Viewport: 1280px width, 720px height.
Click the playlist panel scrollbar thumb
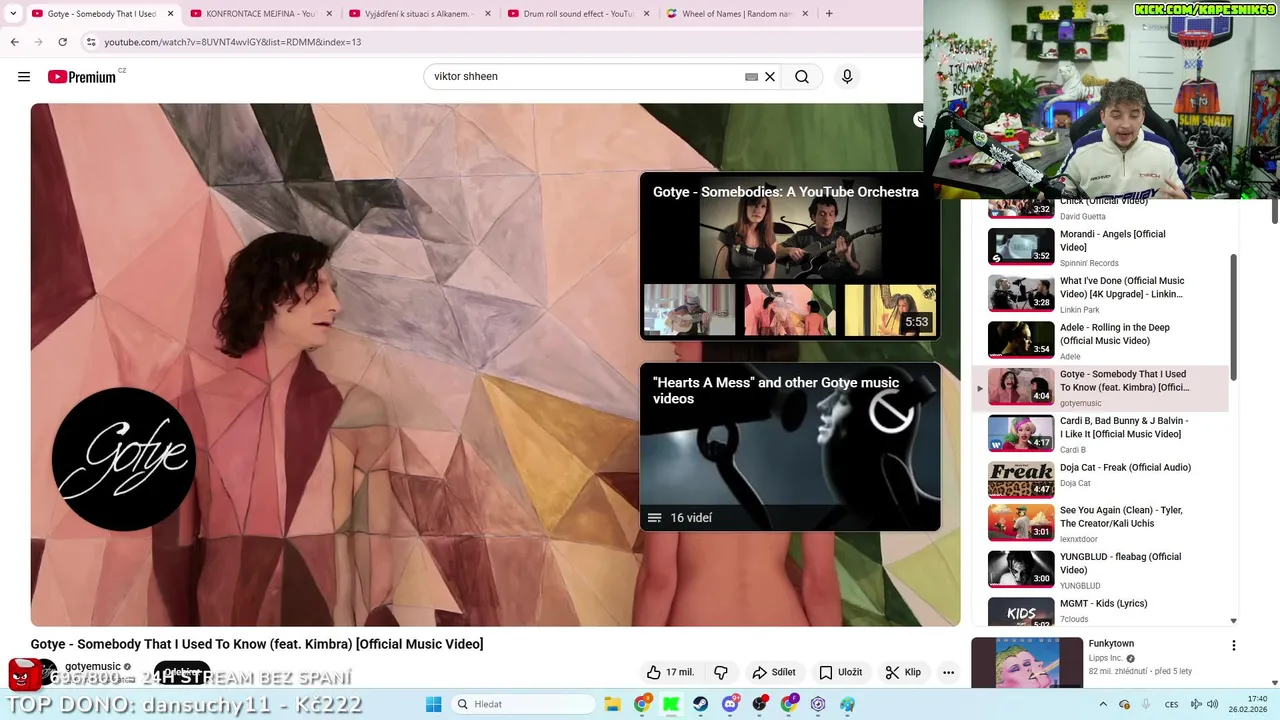pos(1233,317)
